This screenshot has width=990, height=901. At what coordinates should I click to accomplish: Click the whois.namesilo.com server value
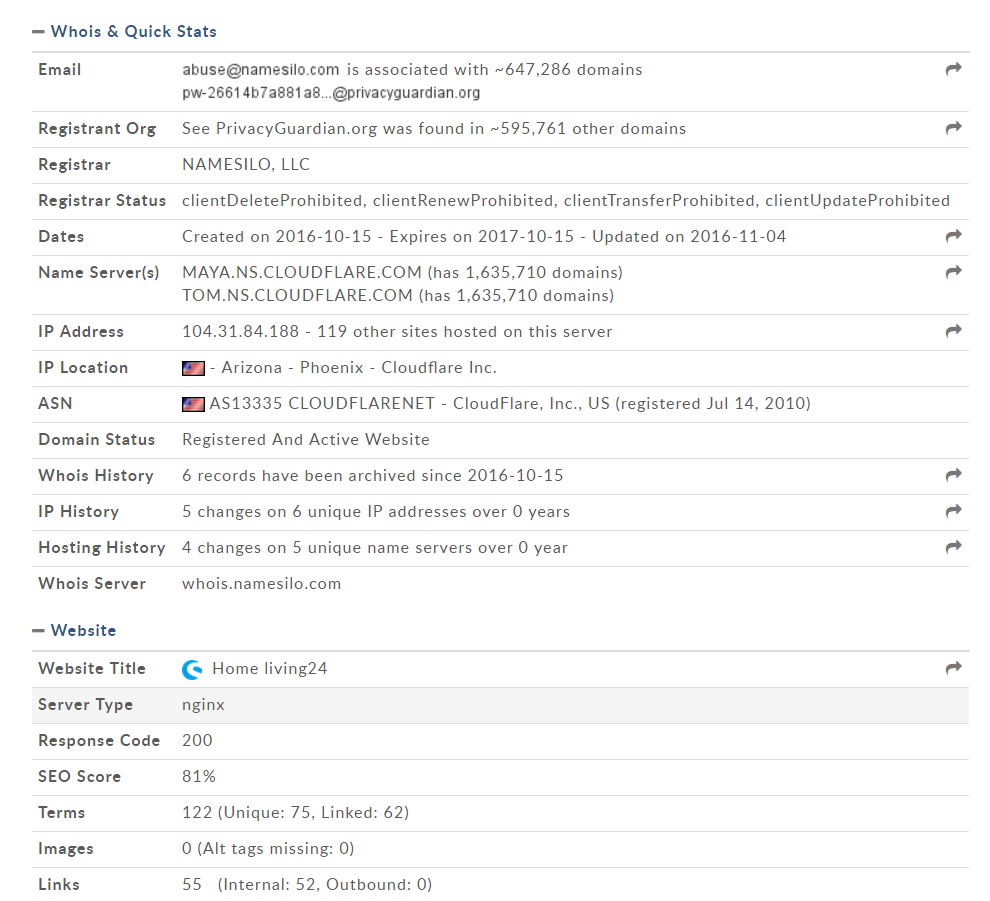[x=261, y=583]
